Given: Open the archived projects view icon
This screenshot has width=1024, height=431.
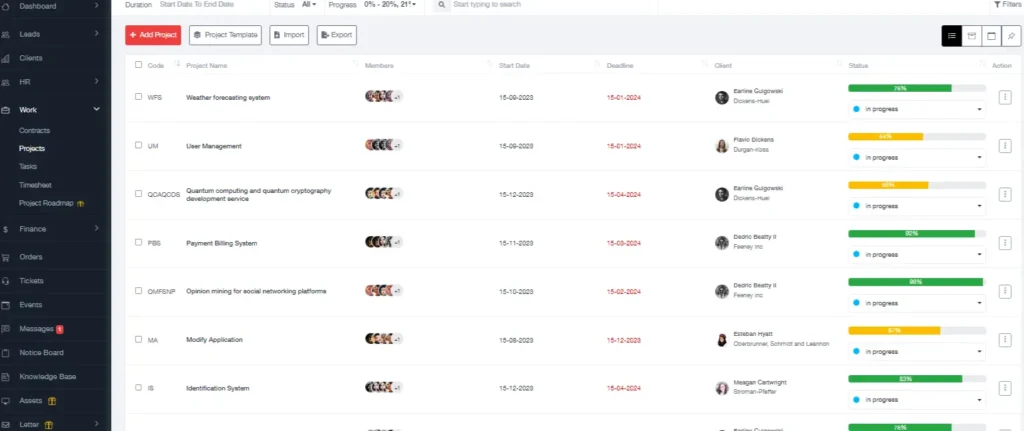Looking at the screenshot, I should [x=971, y=36].
